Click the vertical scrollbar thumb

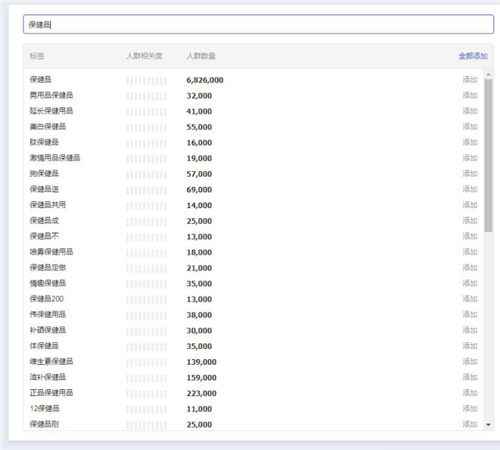[x=488, y=155]
